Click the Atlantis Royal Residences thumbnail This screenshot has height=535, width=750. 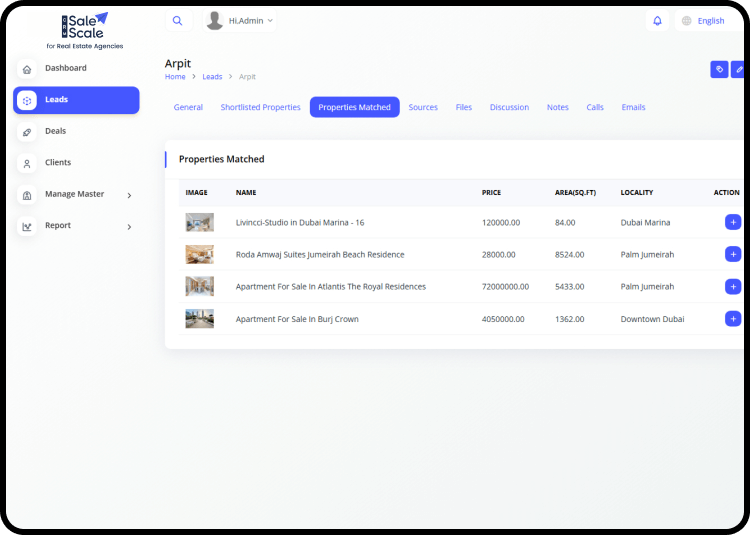[x=199, y=286]
